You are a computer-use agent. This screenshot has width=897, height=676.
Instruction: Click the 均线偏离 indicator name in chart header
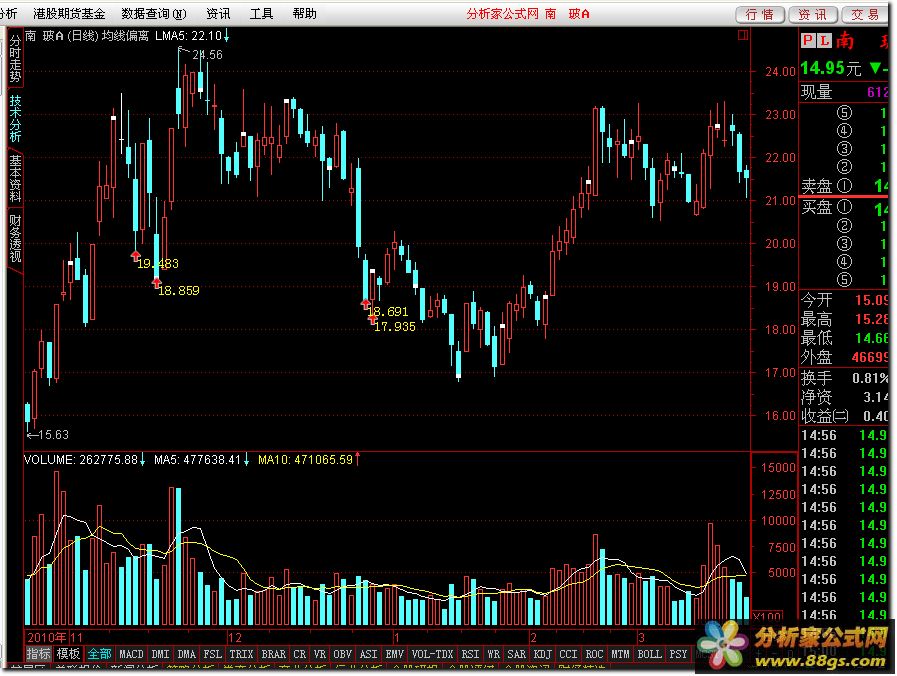click(125, 36)
